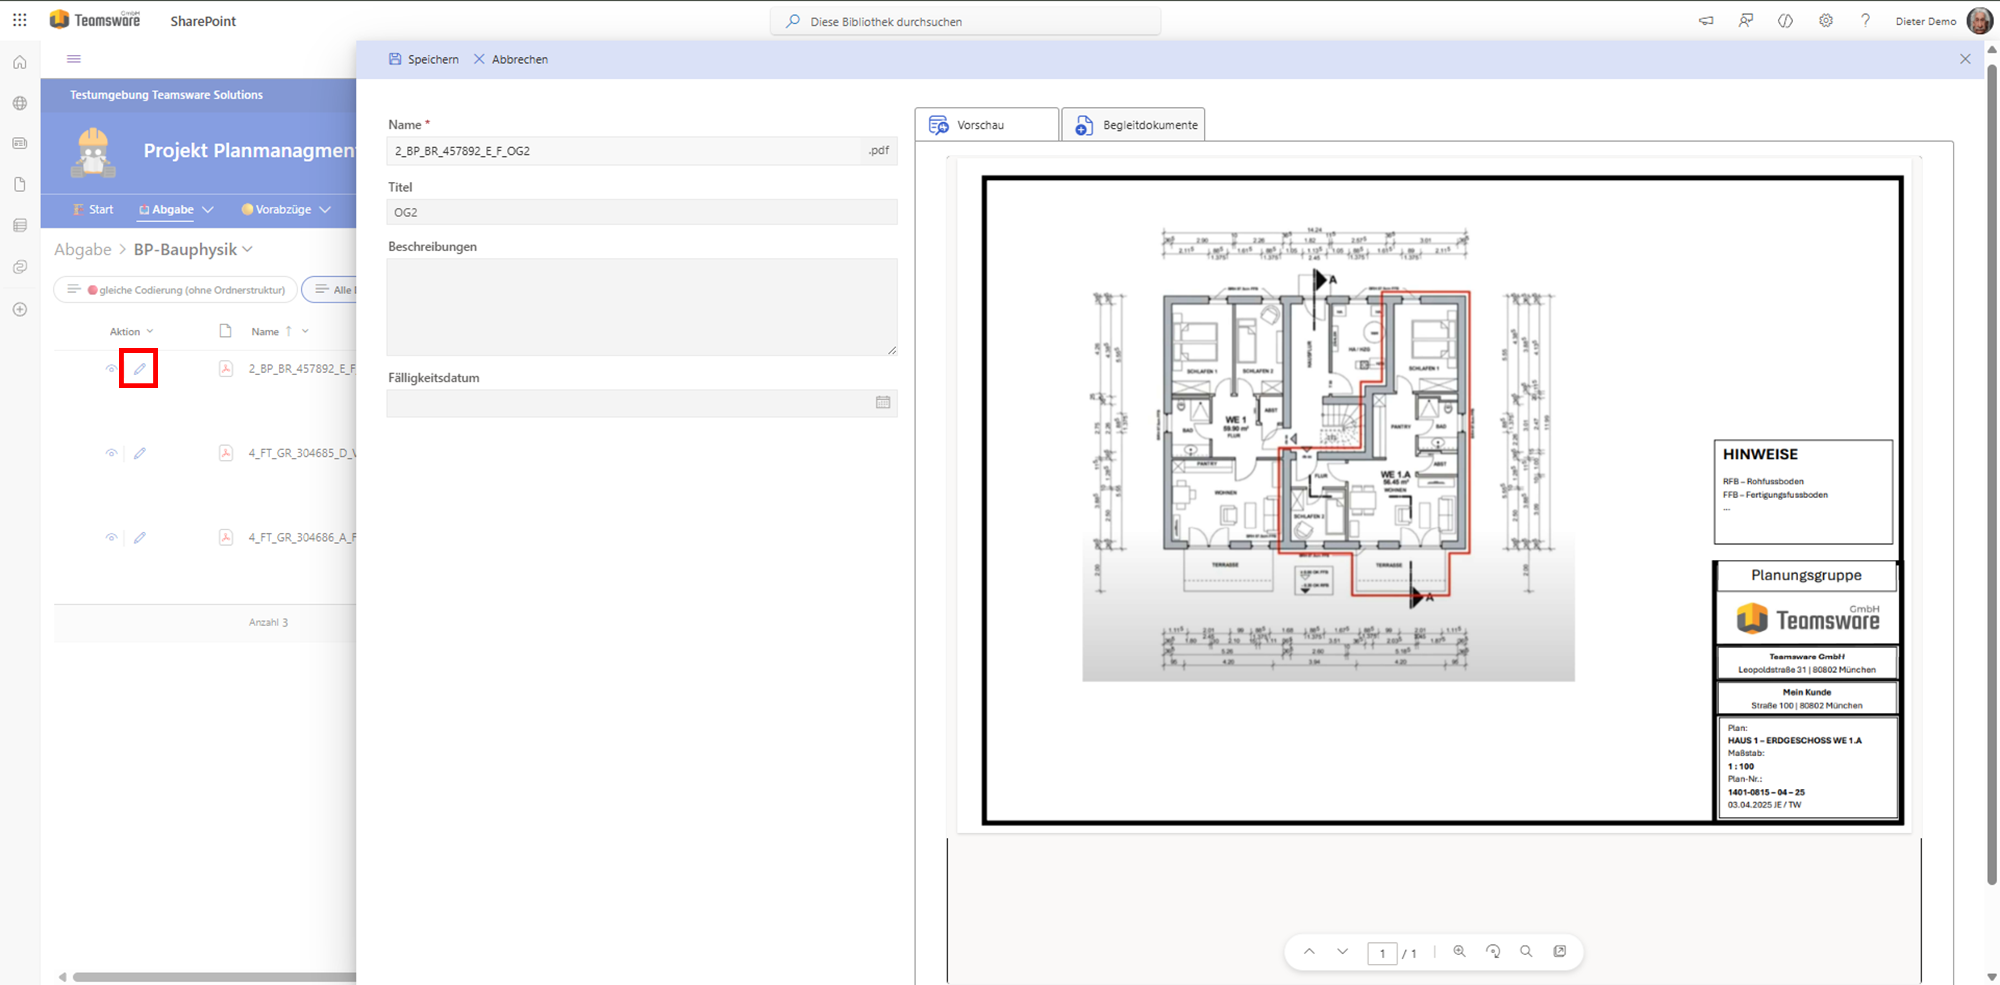Click the magnifier search icon in PDF toolbar
The width and height of the screenshot is (2000, 985).
pos(1526,952)
